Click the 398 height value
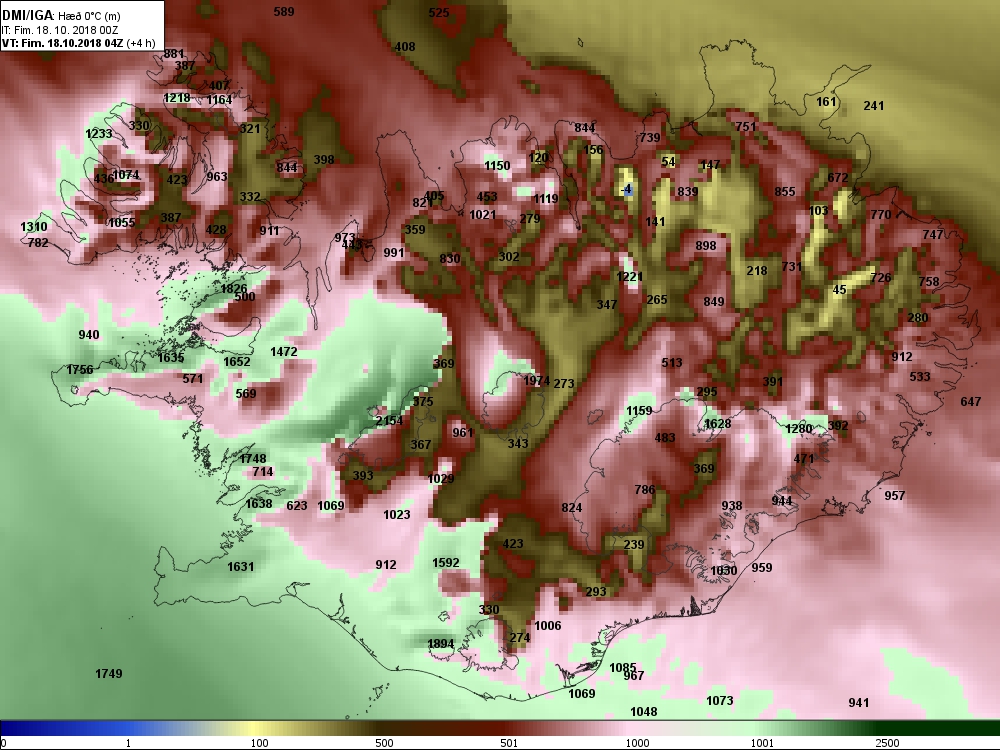Image resolution: width=1000 pixels, height=750 pixels. (324, 159)
